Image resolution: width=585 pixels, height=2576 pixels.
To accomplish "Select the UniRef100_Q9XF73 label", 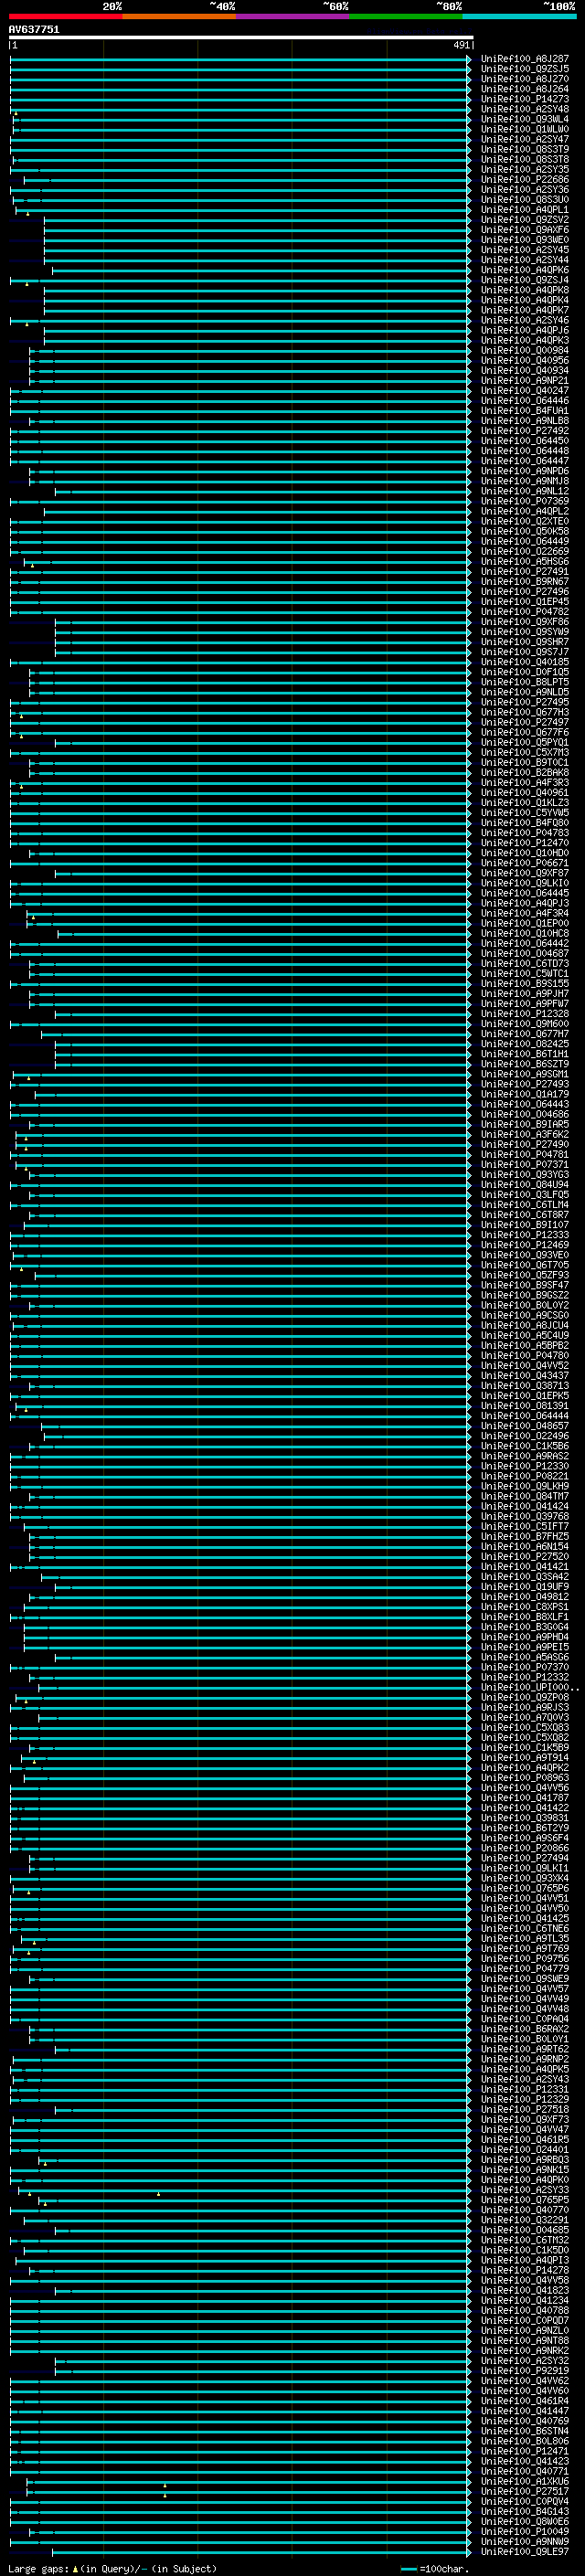I will (525, 2119).
